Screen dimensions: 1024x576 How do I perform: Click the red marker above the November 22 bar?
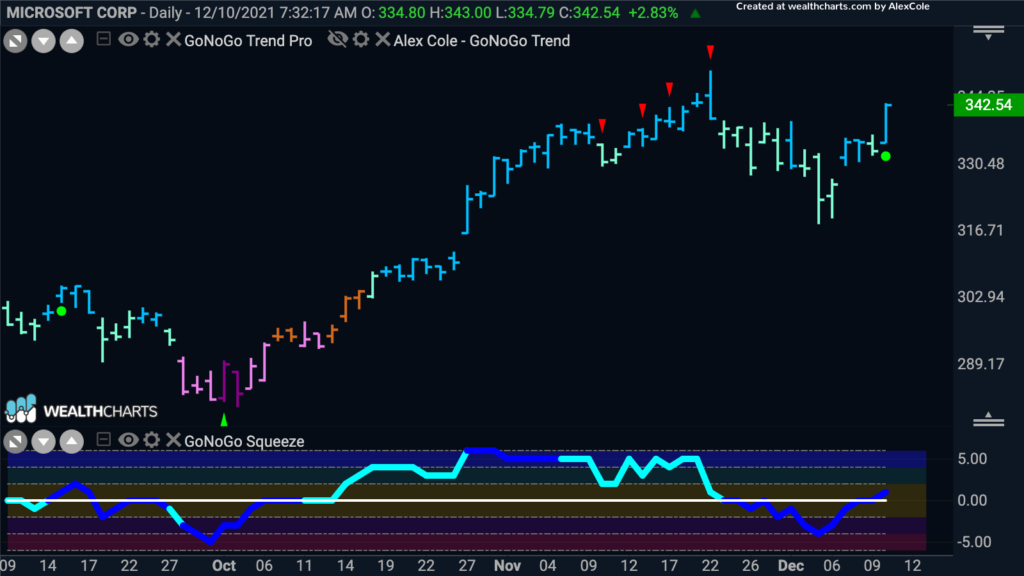coord(711,52)
